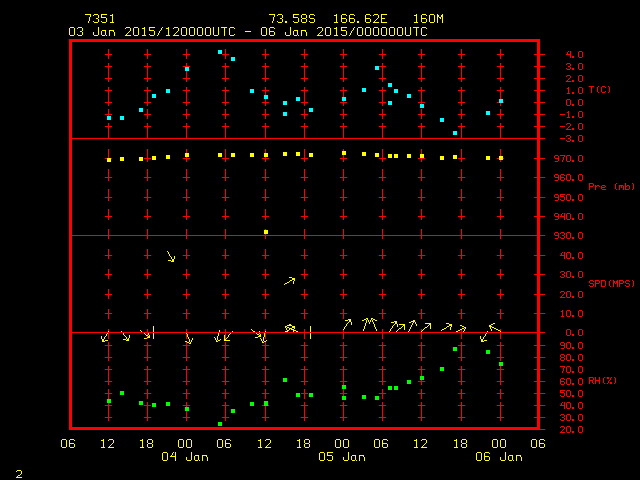
Task: Select the last yellow pressure point on the right
Action: (x=501, y=158)
